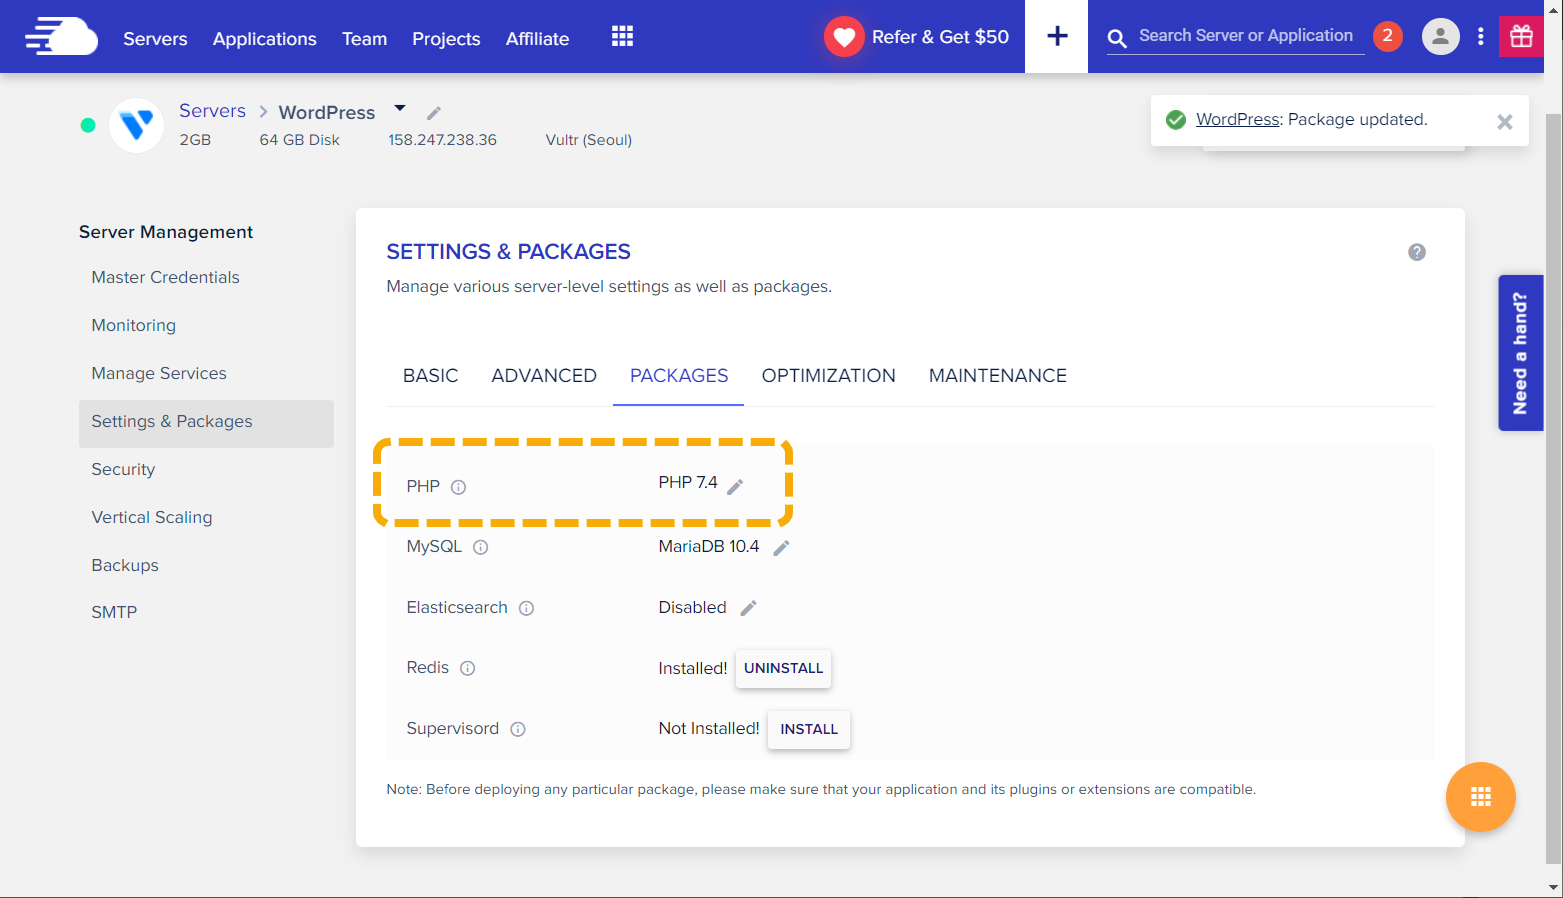Open the WordPress link in notification

[x=1237, y=119]
